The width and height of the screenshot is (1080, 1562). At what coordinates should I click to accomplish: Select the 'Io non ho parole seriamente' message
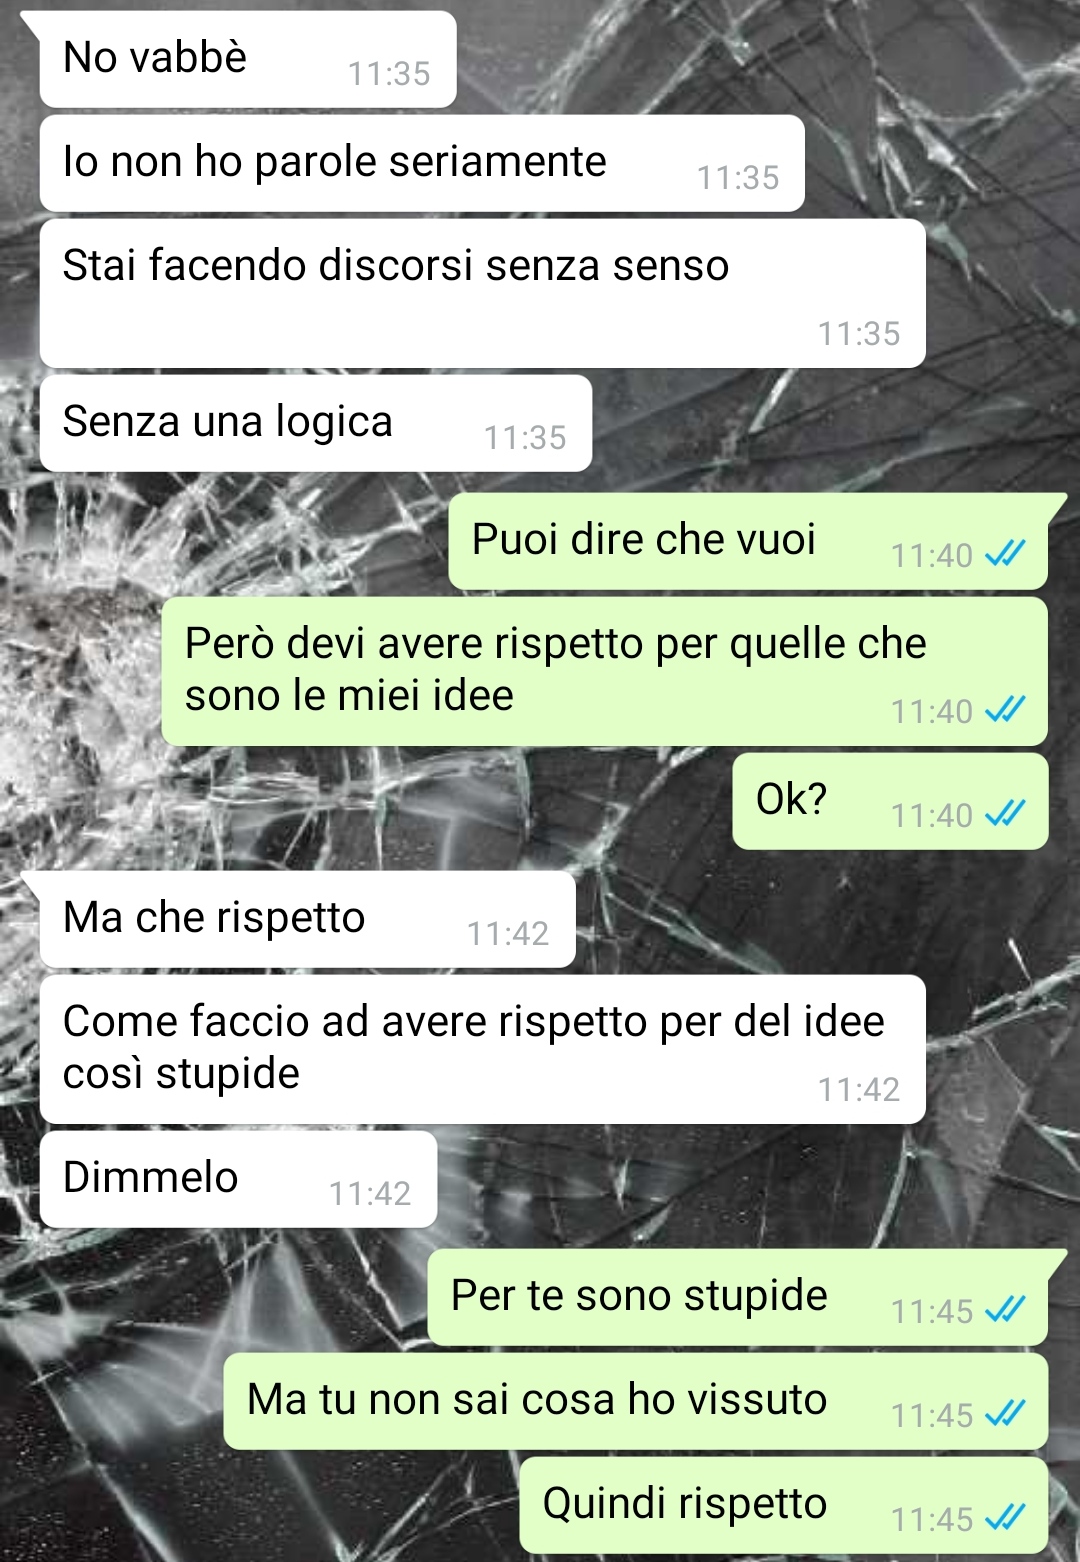coord(421,163)
